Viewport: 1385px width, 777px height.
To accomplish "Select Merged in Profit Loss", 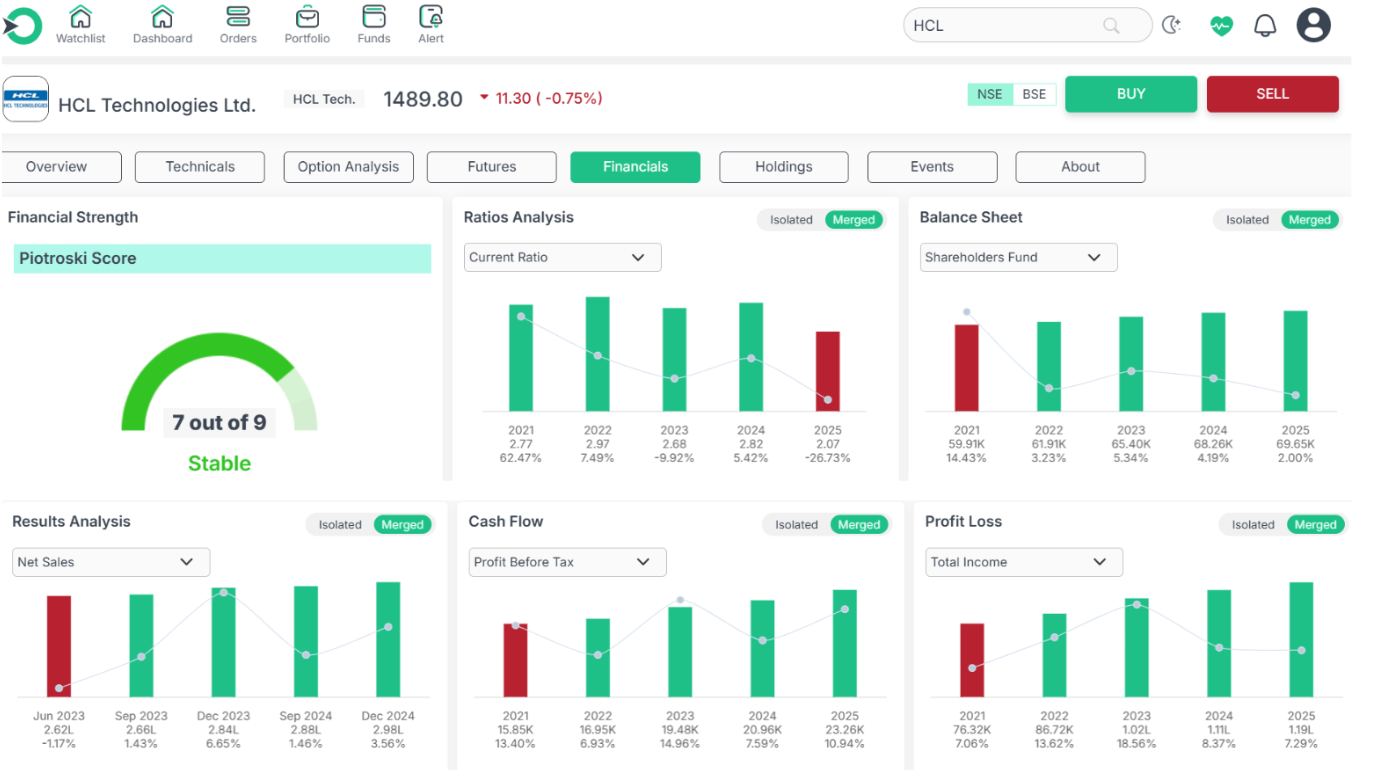I will click(1316, 525).
